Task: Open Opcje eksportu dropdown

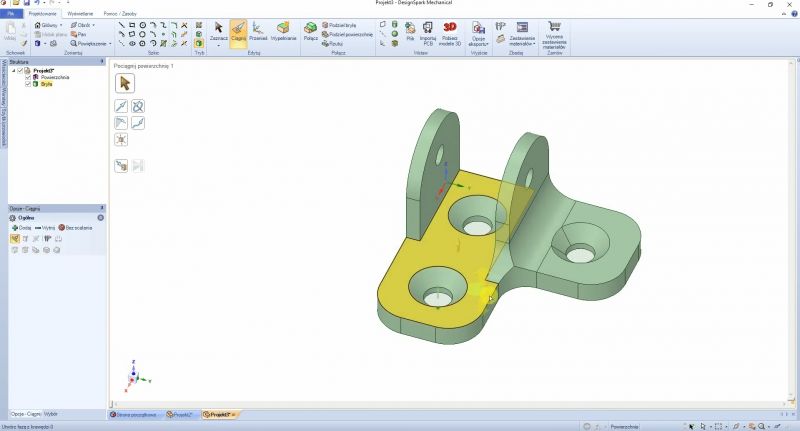Action: point(478,34)
